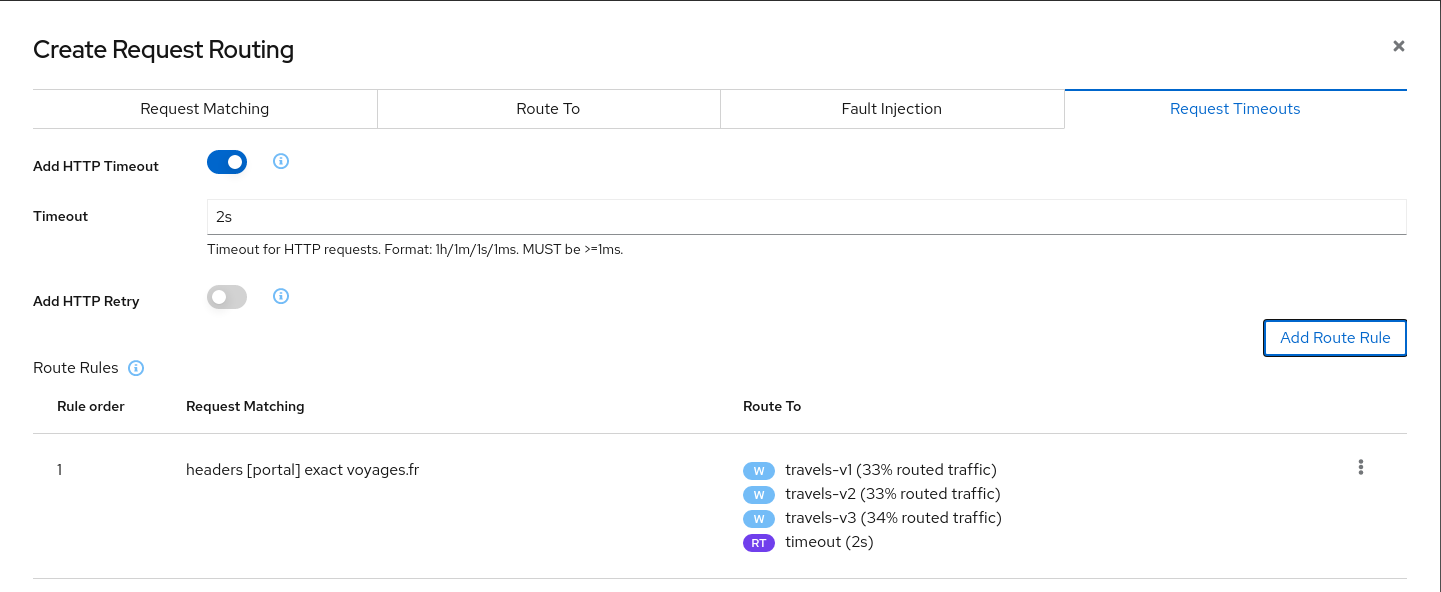Click the RT badge beside timeout
This screenshot has height=592, width=1441.
tap(759, 543)
